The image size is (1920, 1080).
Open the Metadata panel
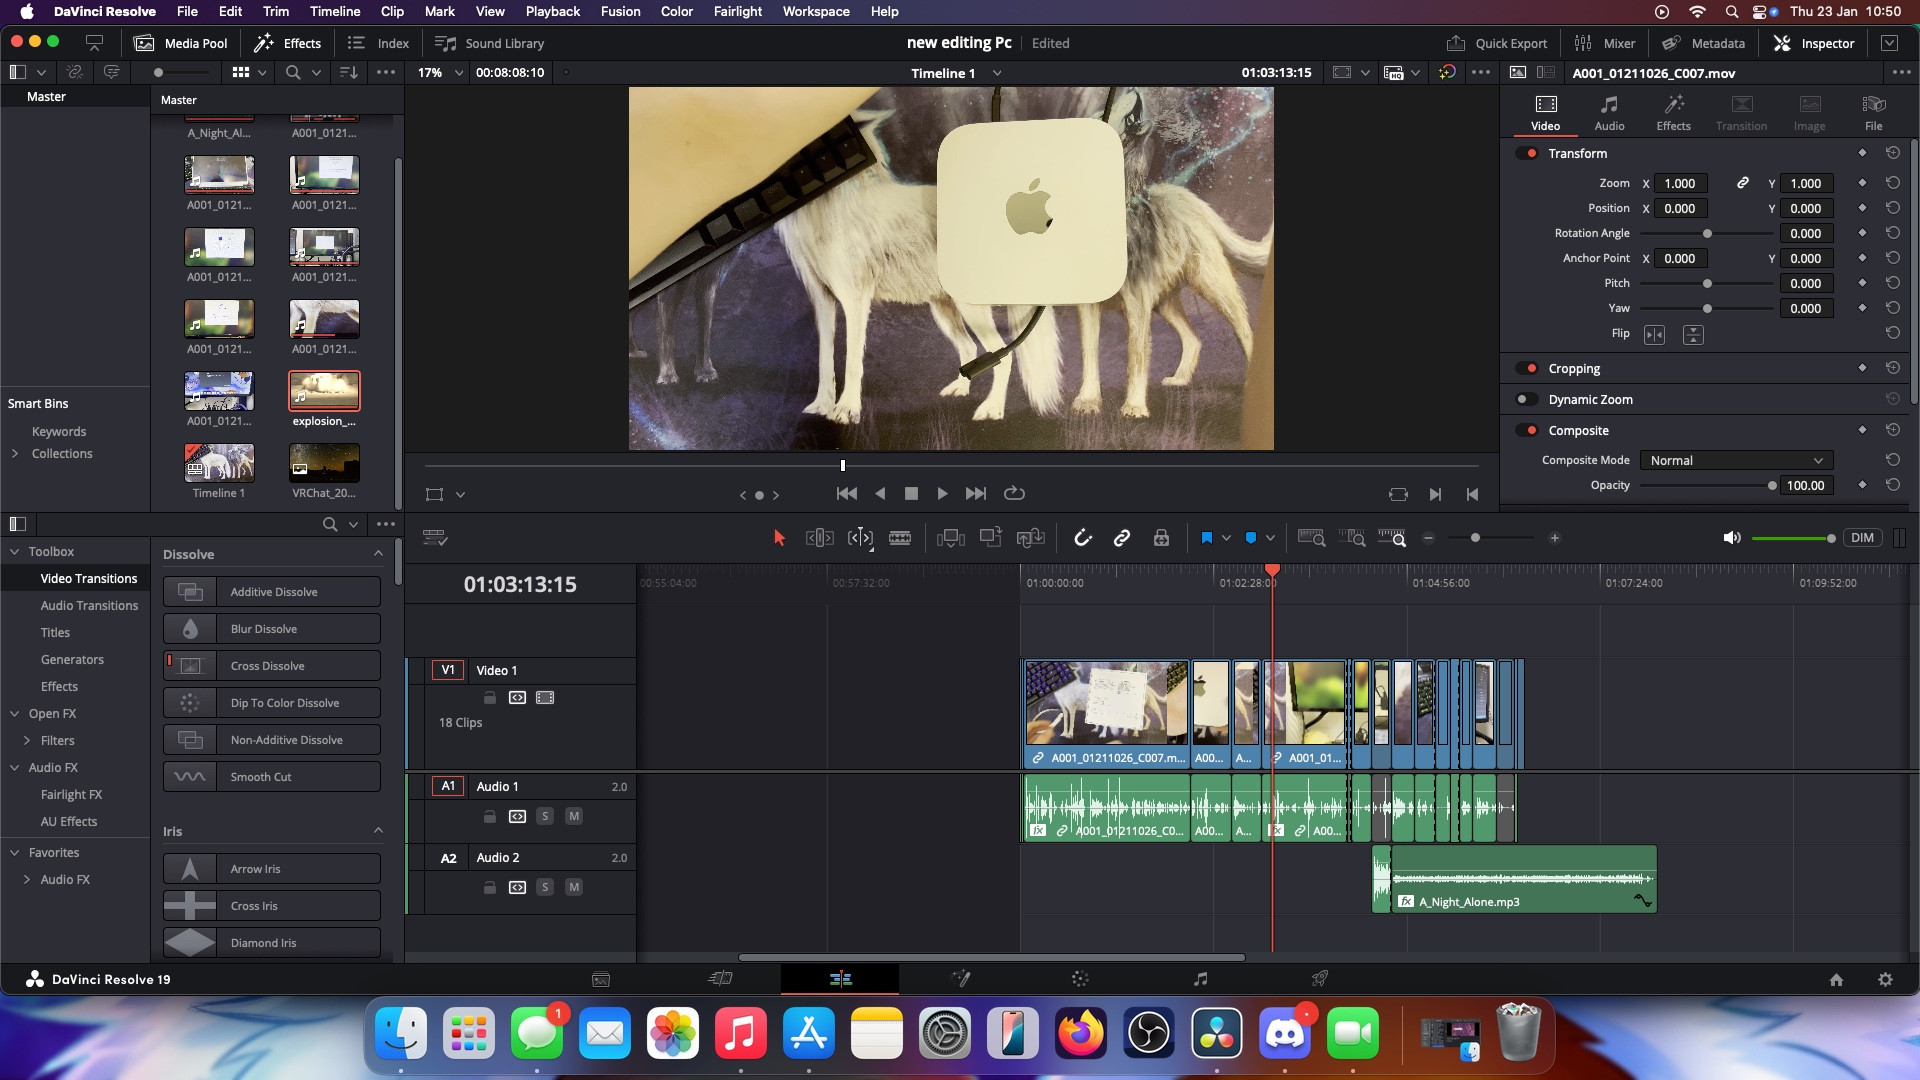[1703, 43]
